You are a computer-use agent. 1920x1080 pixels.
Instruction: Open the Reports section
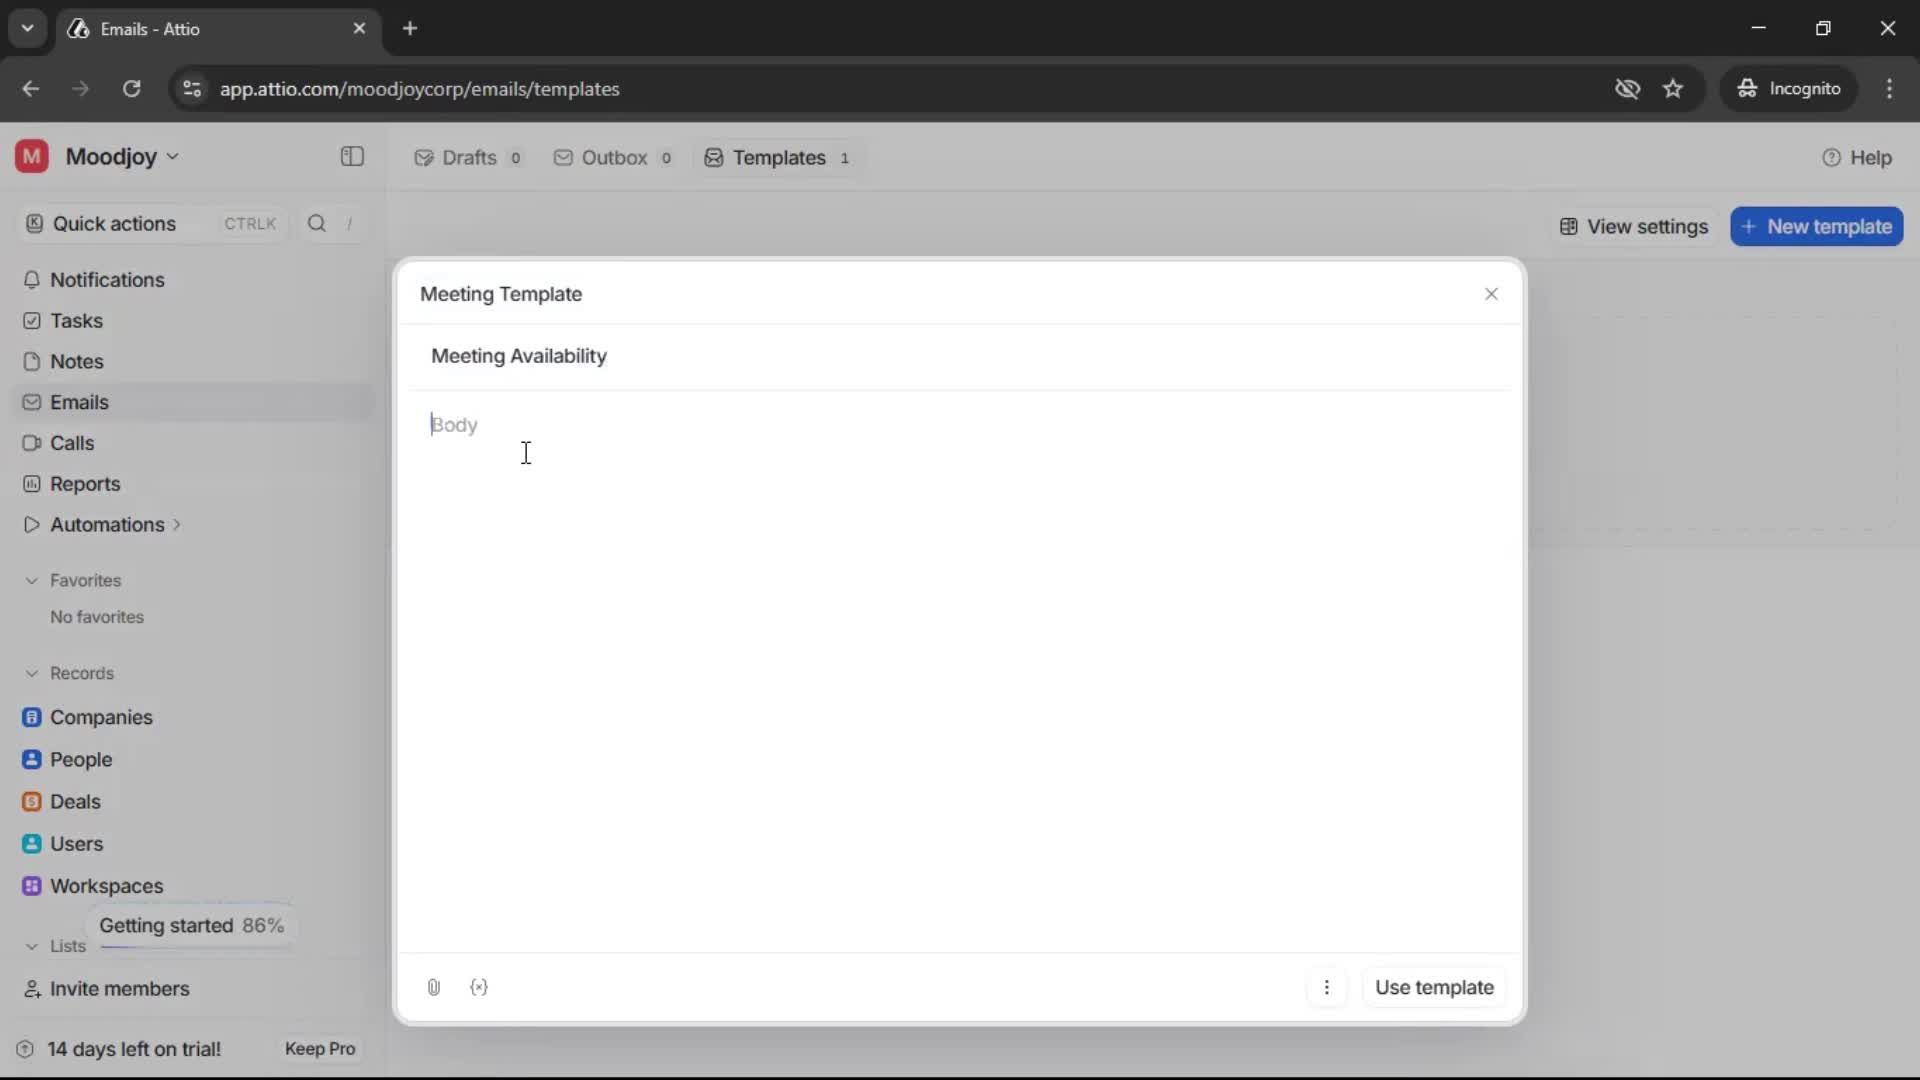[x=83, y=483]
